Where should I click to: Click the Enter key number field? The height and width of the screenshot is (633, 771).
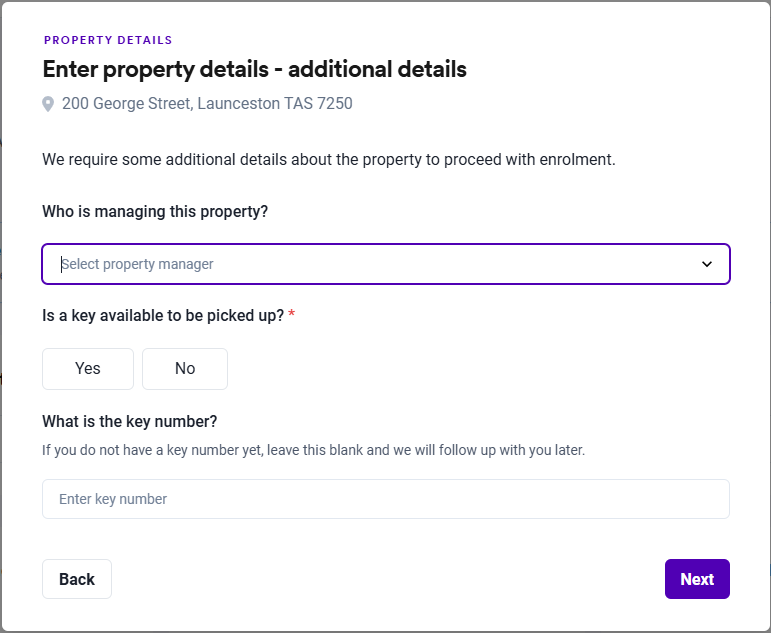click(x=385, y=499)
